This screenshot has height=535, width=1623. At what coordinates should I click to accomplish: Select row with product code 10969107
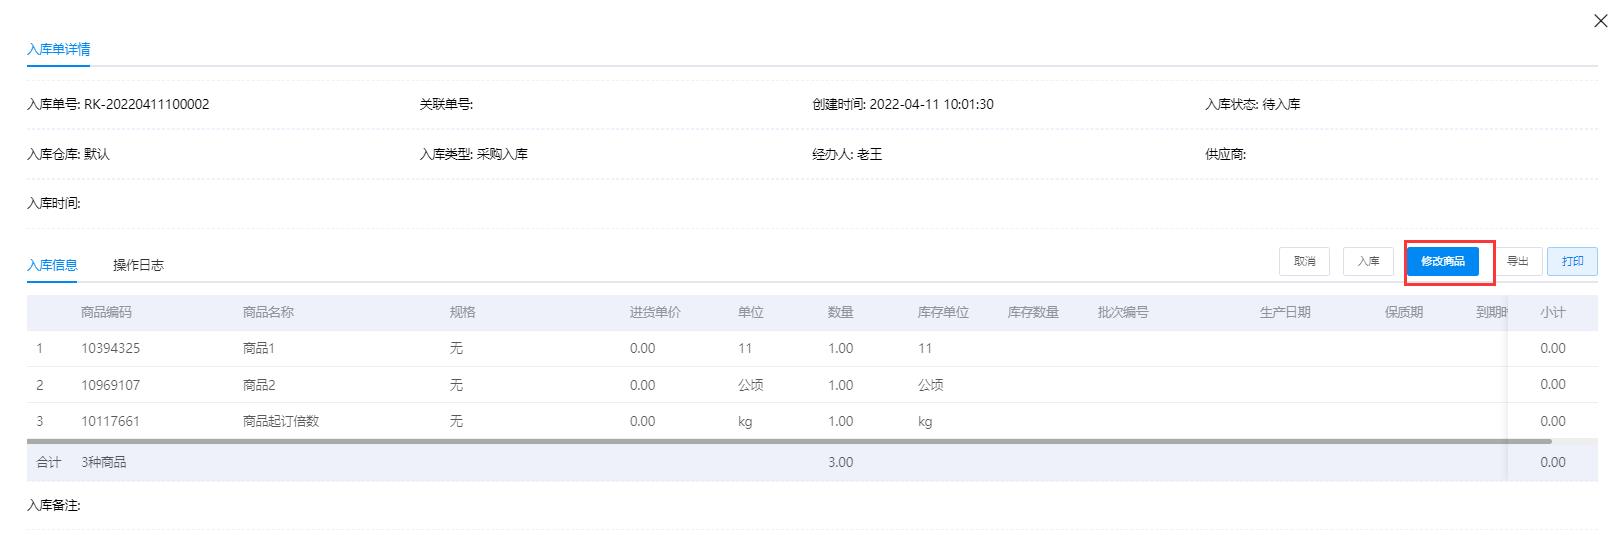[110, 385]
